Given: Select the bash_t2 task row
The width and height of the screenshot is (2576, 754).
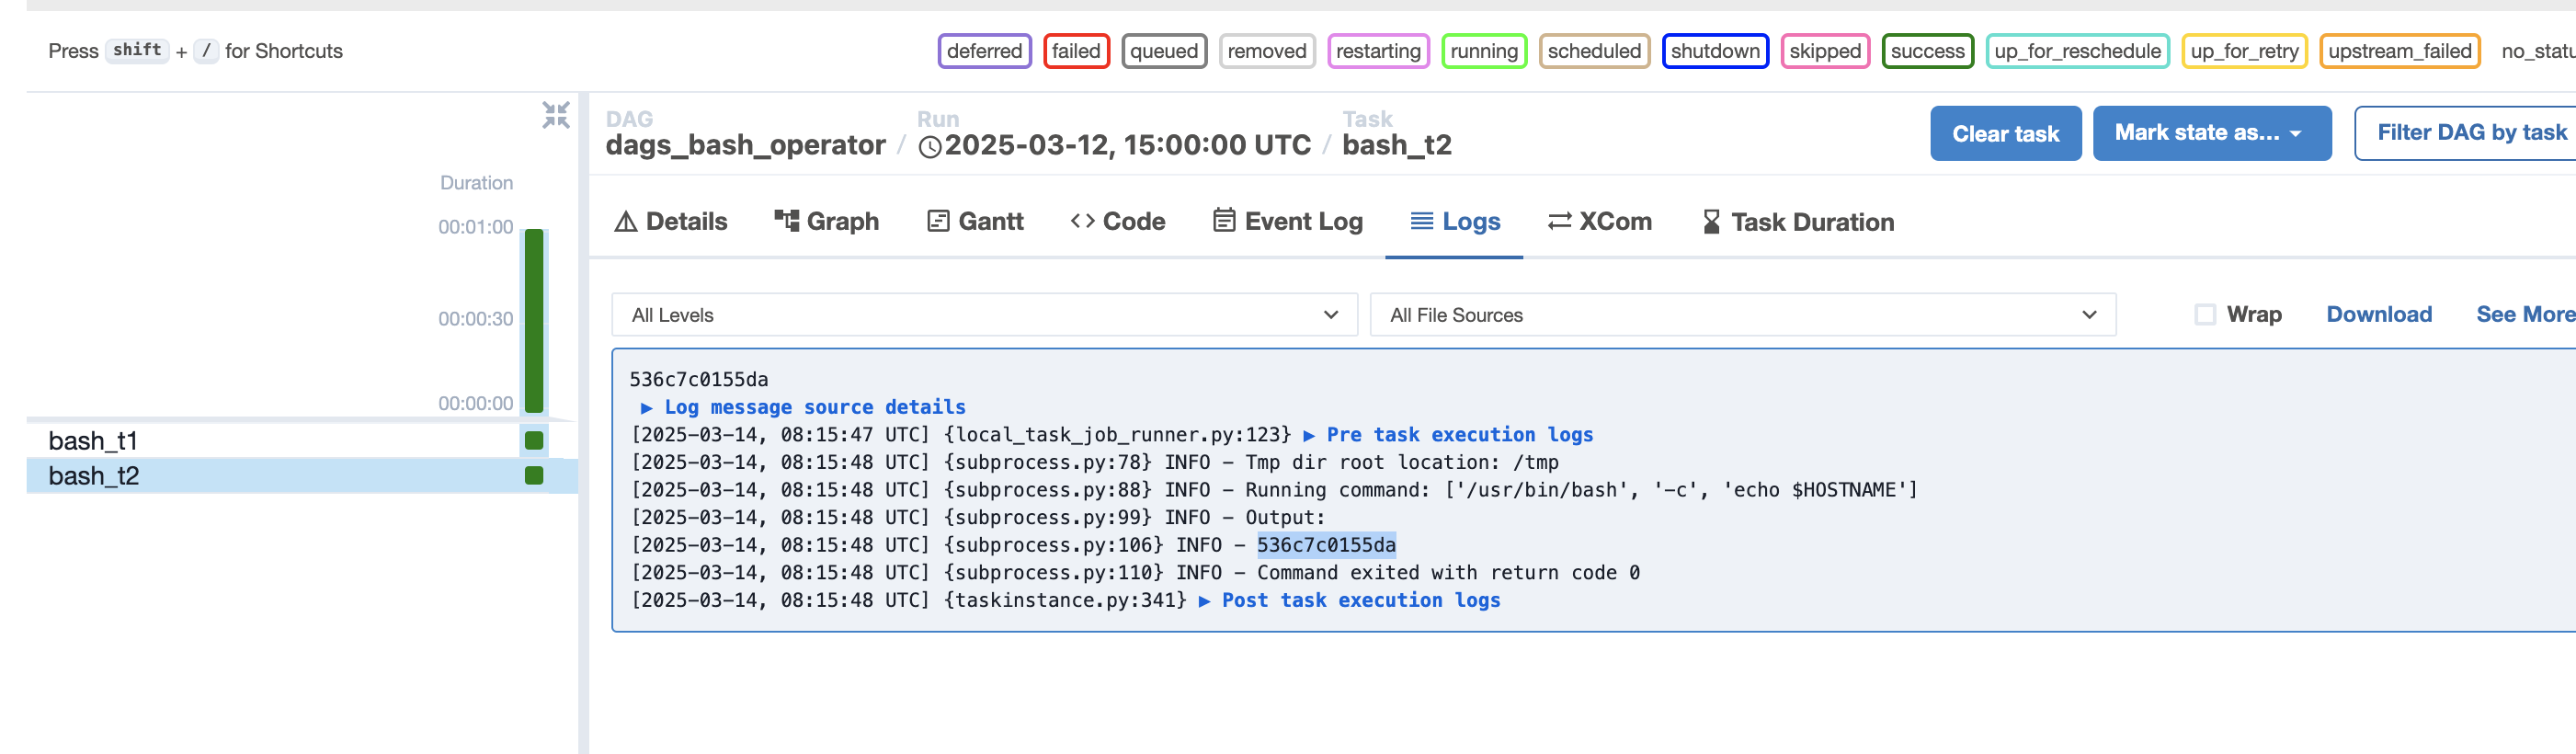Looking at the screenshot, I should pos(301,476).
